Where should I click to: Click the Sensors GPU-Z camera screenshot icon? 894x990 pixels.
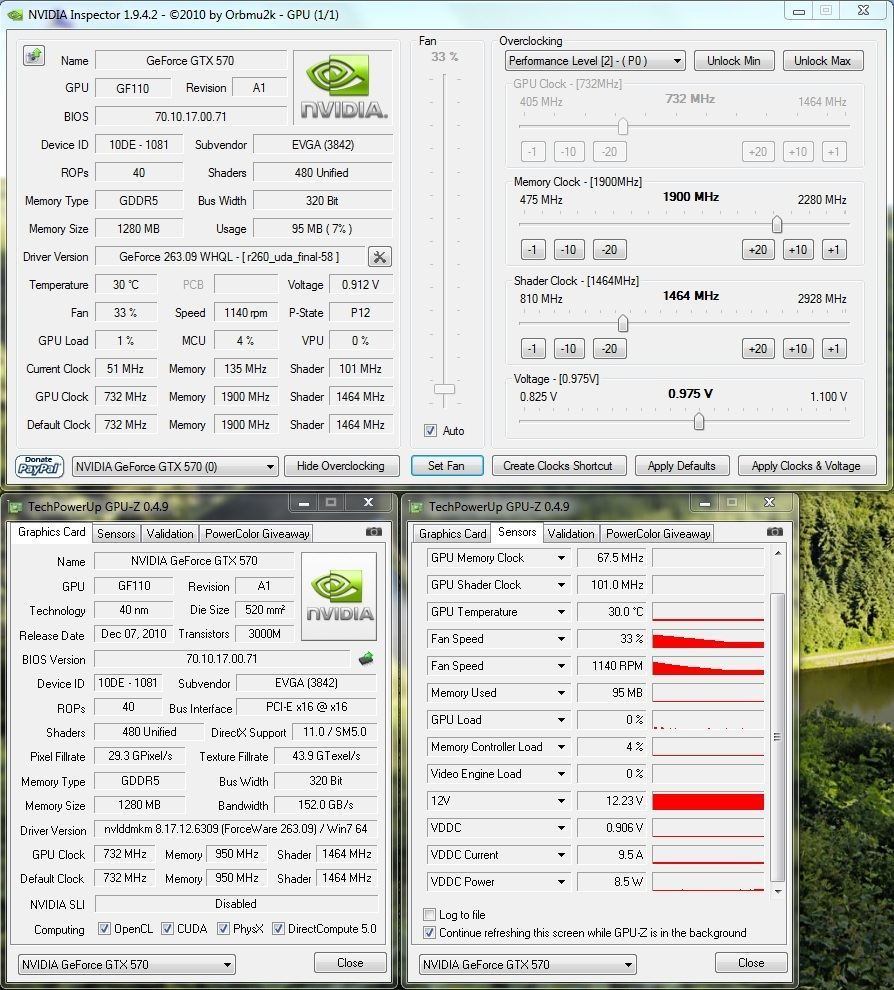[775, 532]
